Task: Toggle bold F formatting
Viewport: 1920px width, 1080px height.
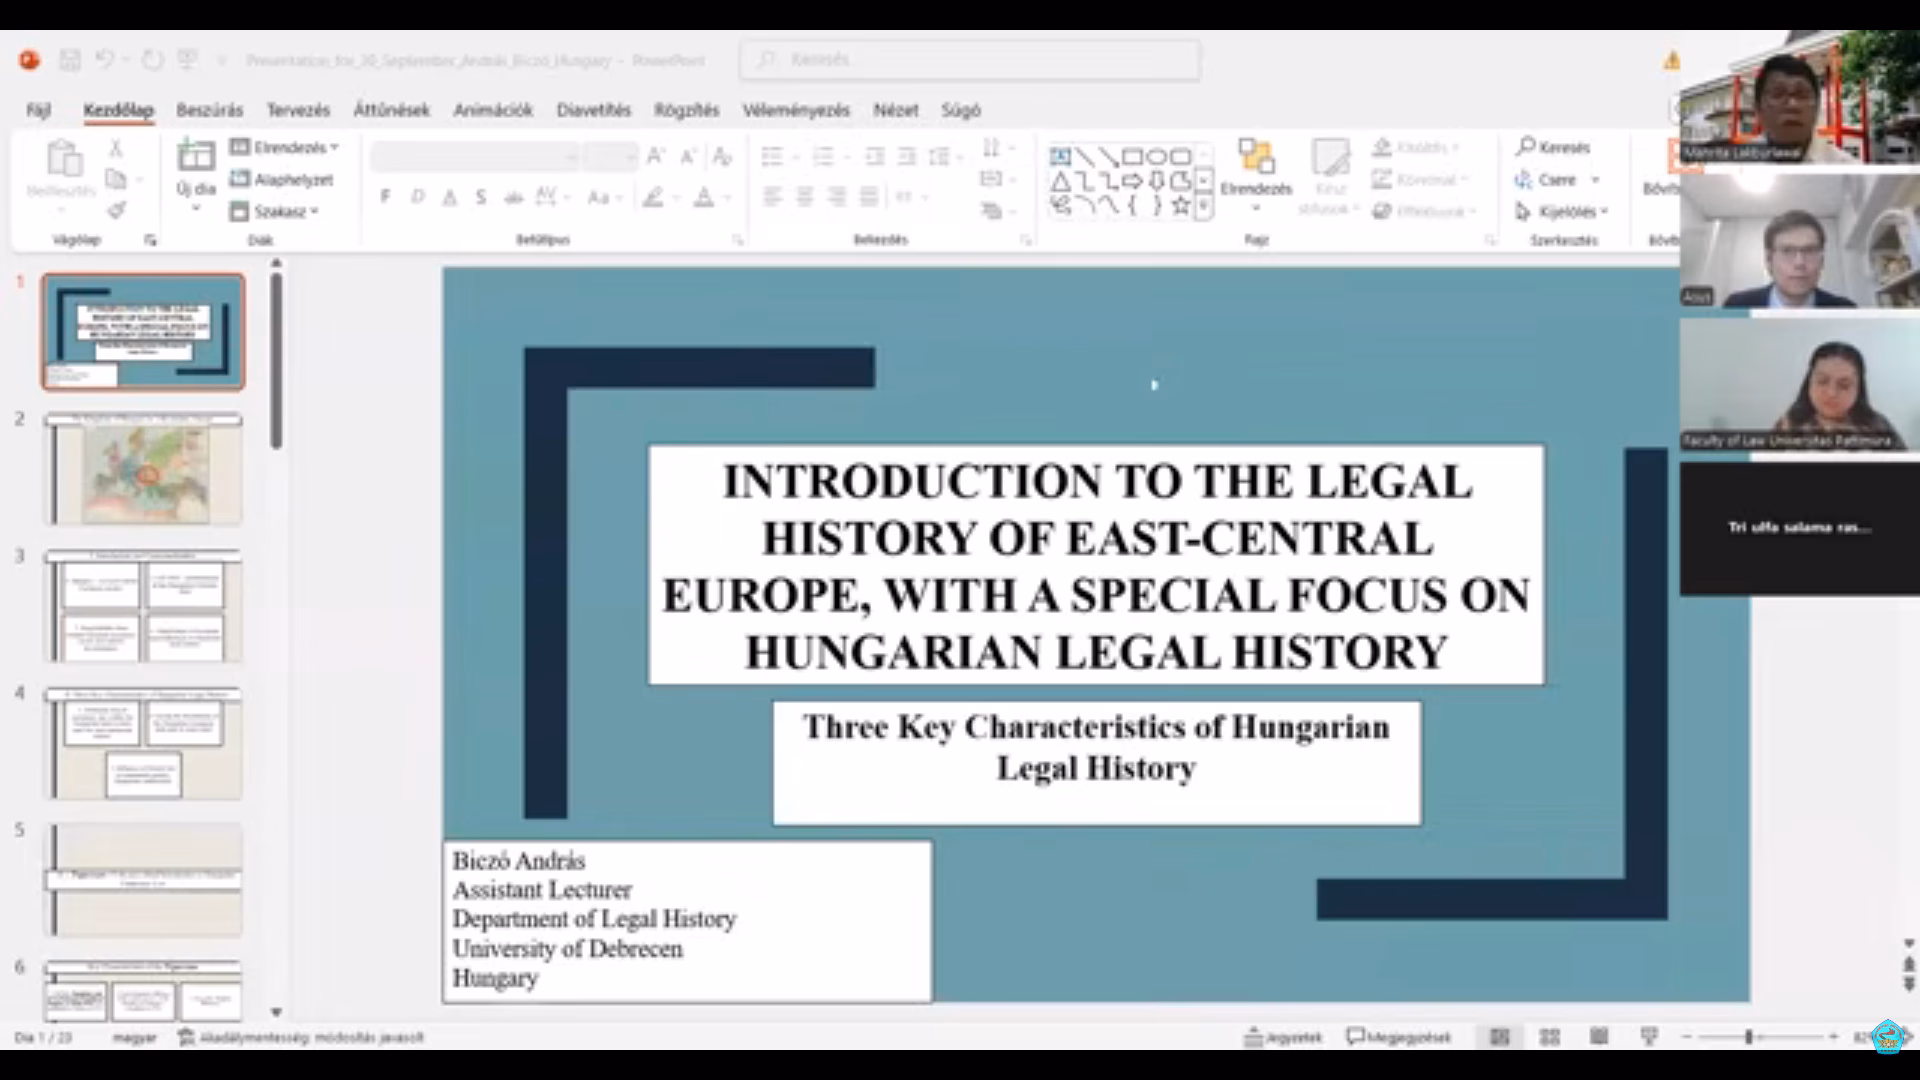Action: [385, 197]
